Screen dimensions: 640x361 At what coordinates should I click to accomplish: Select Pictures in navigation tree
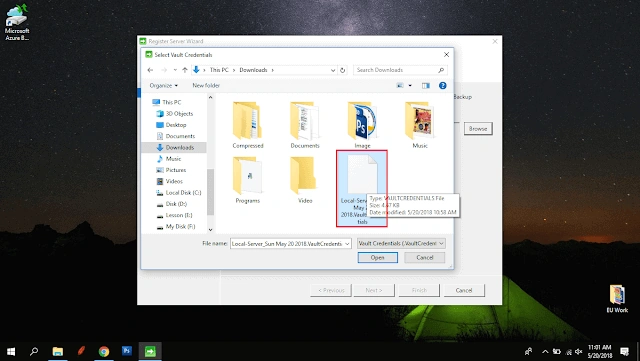click(171, 170)
